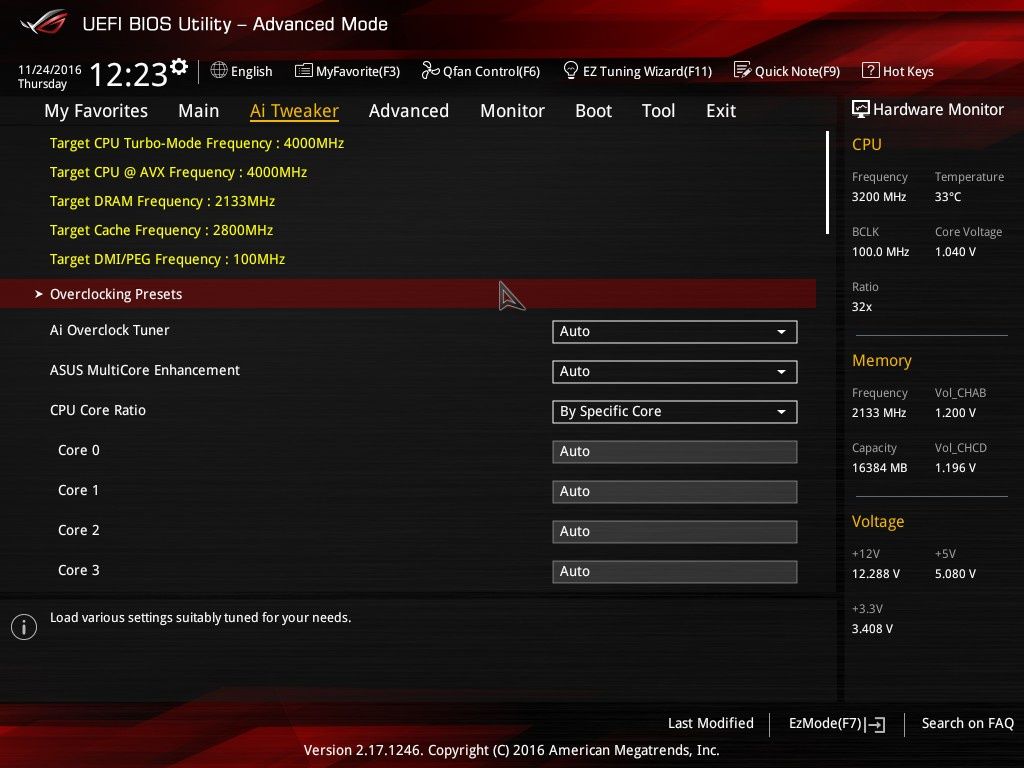Click Search on FAQ link
The image size is (1024, 768).
(x=967, y=723)
